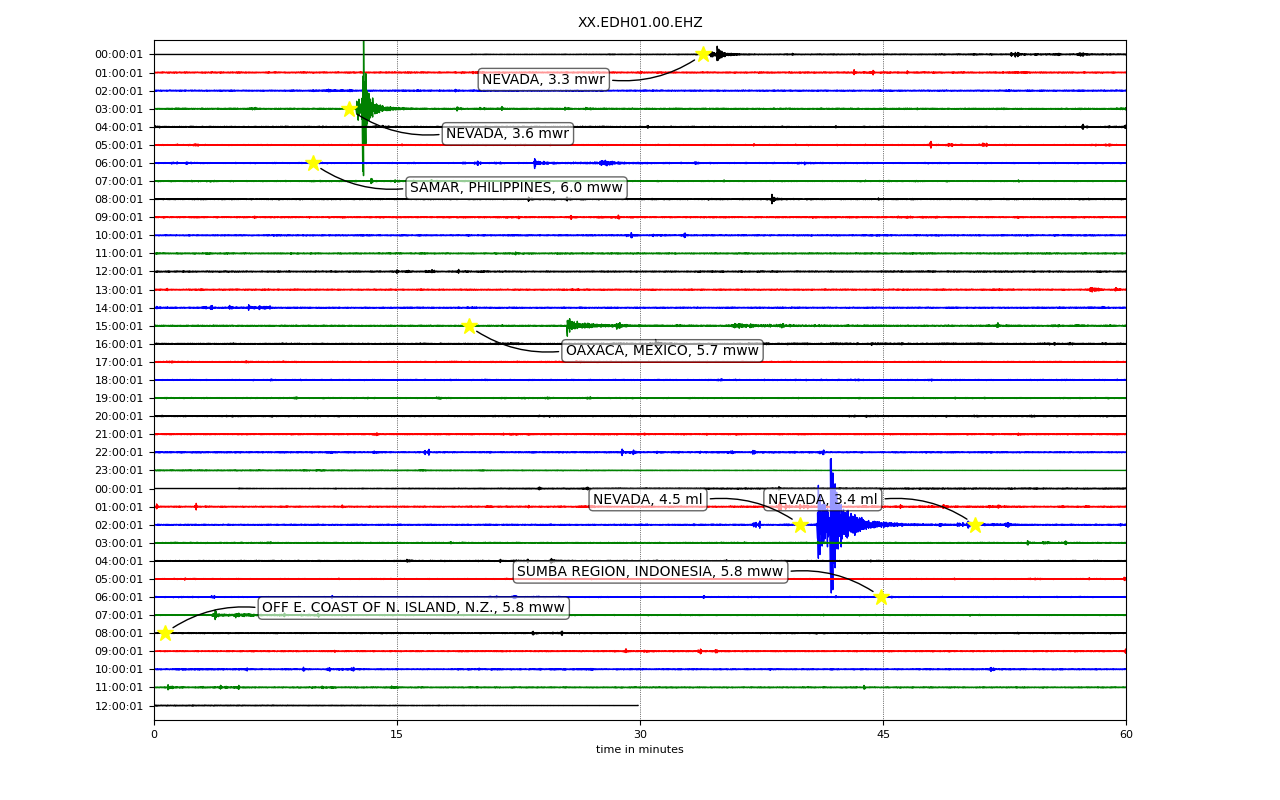Click the Oaxaca, Mexico event star marker

[469, 326]
